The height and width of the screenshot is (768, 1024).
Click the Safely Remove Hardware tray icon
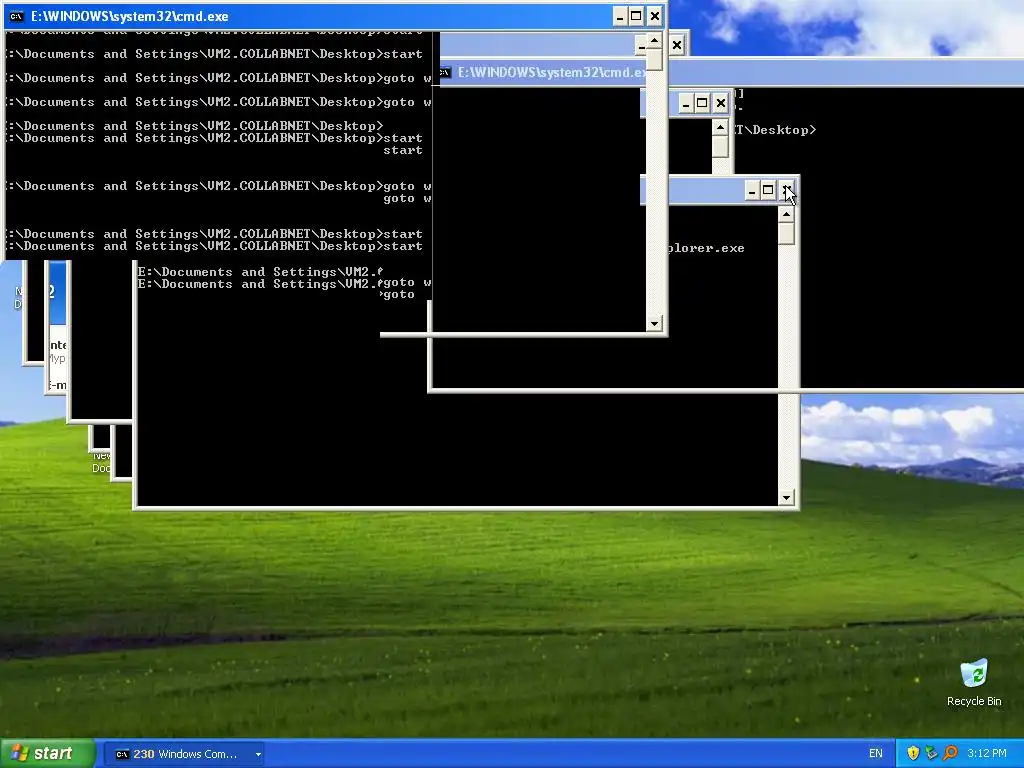[931, 754]
